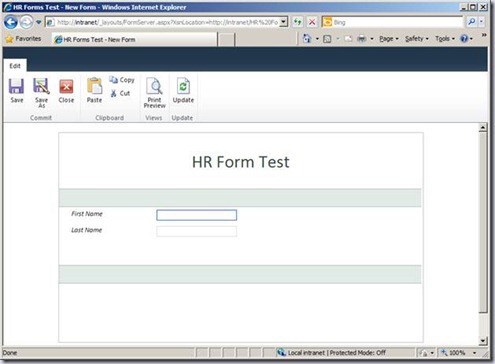The height and width of the screenshot is (364, 495).
Task: Click the Print toolbar icon
Action: 361,39
